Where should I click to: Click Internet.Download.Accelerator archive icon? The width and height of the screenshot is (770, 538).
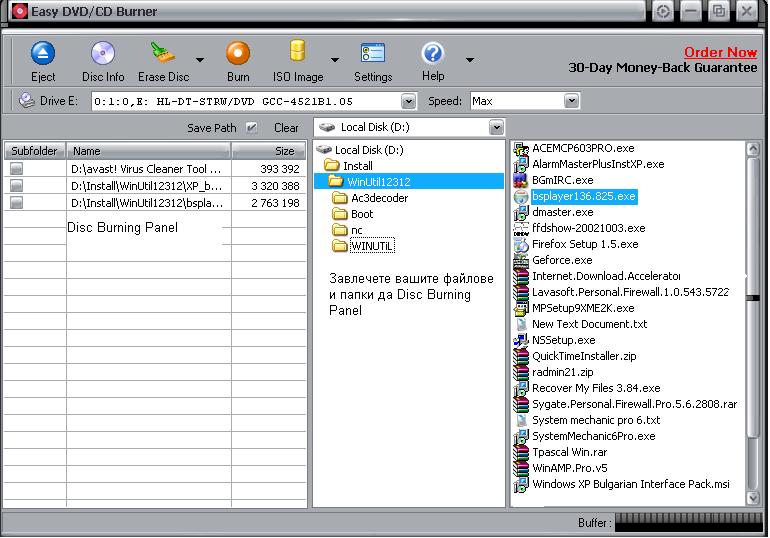[x=521, y=276]
